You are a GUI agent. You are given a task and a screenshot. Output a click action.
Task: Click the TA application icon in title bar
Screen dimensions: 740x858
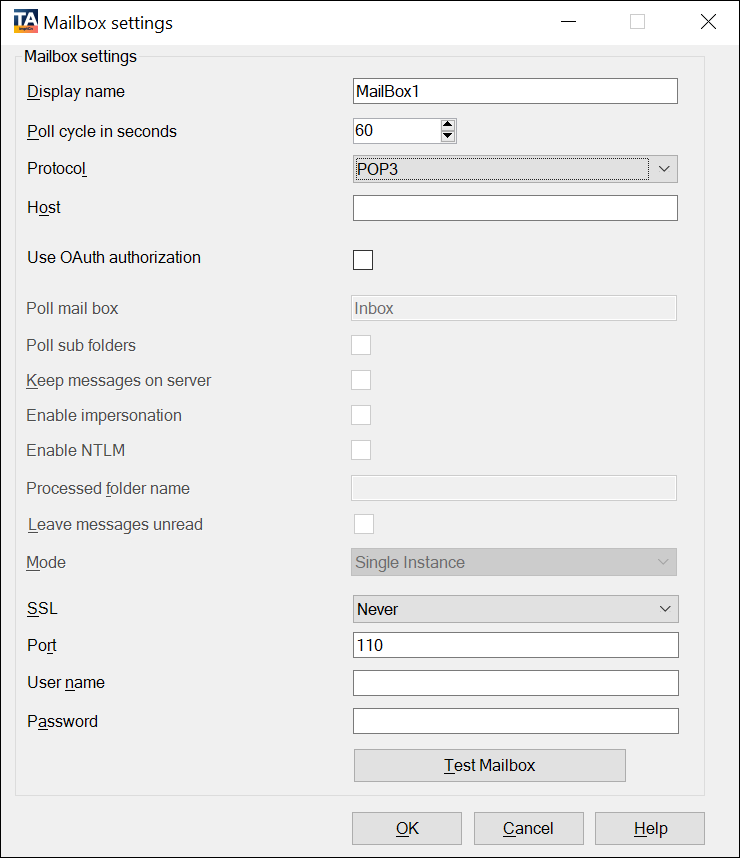coord(26,22)
